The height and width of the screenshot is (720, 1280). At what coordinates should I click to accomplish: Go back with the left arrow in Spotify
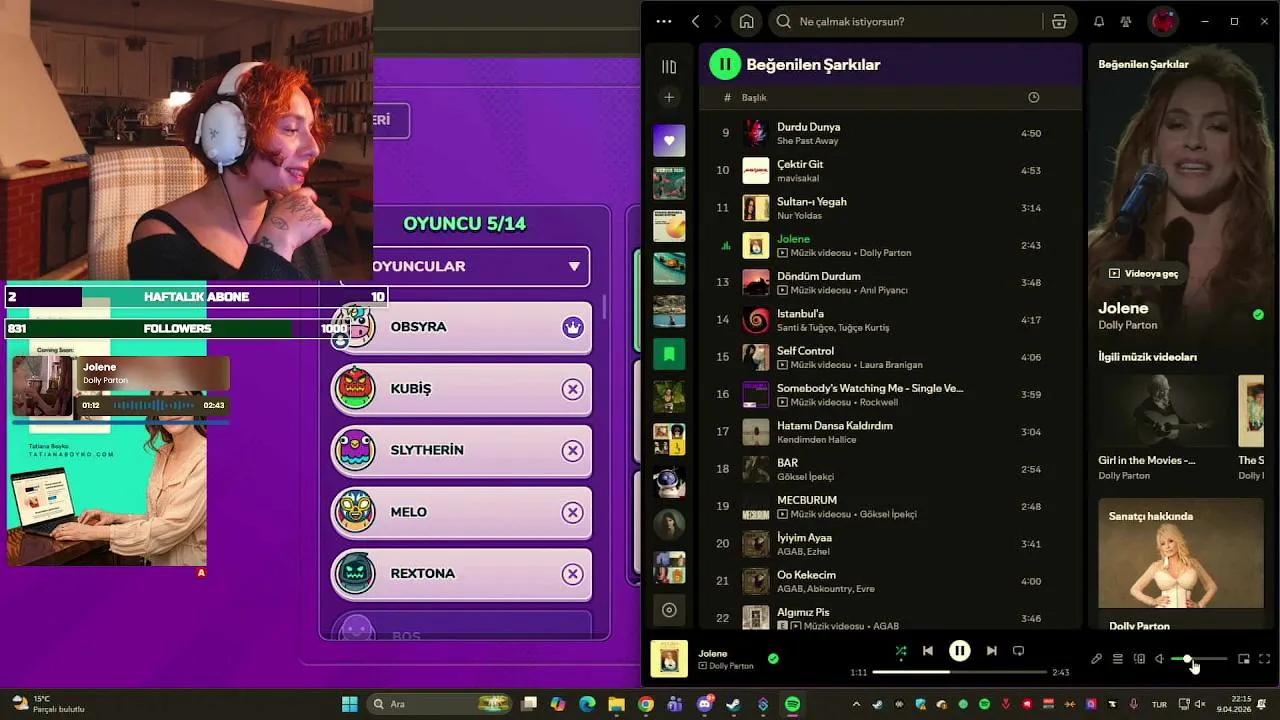696,21
